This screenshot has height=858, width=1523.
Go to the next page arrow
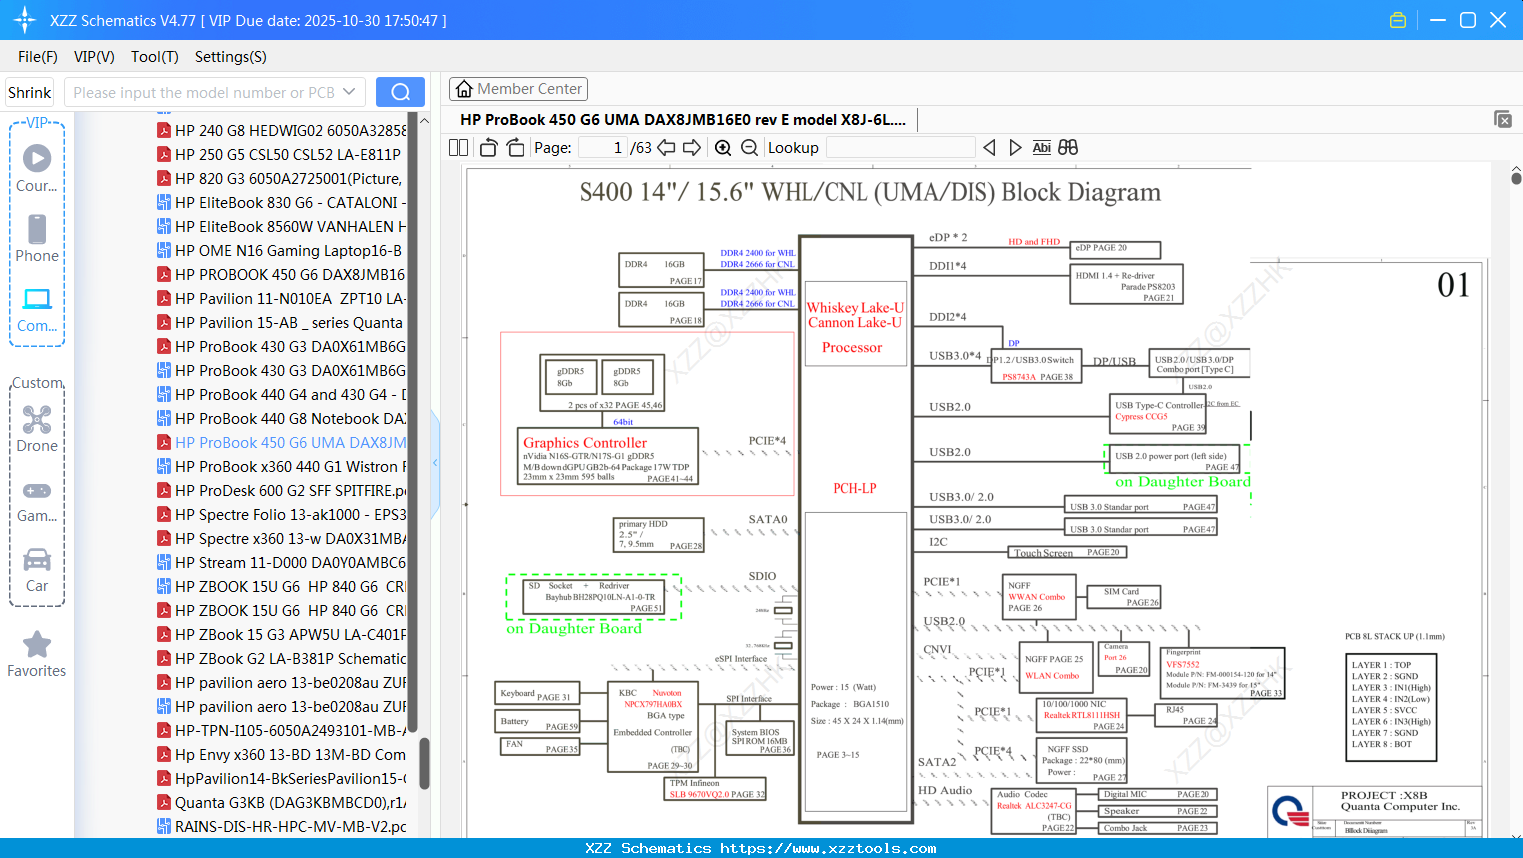(x=692, y=147)
